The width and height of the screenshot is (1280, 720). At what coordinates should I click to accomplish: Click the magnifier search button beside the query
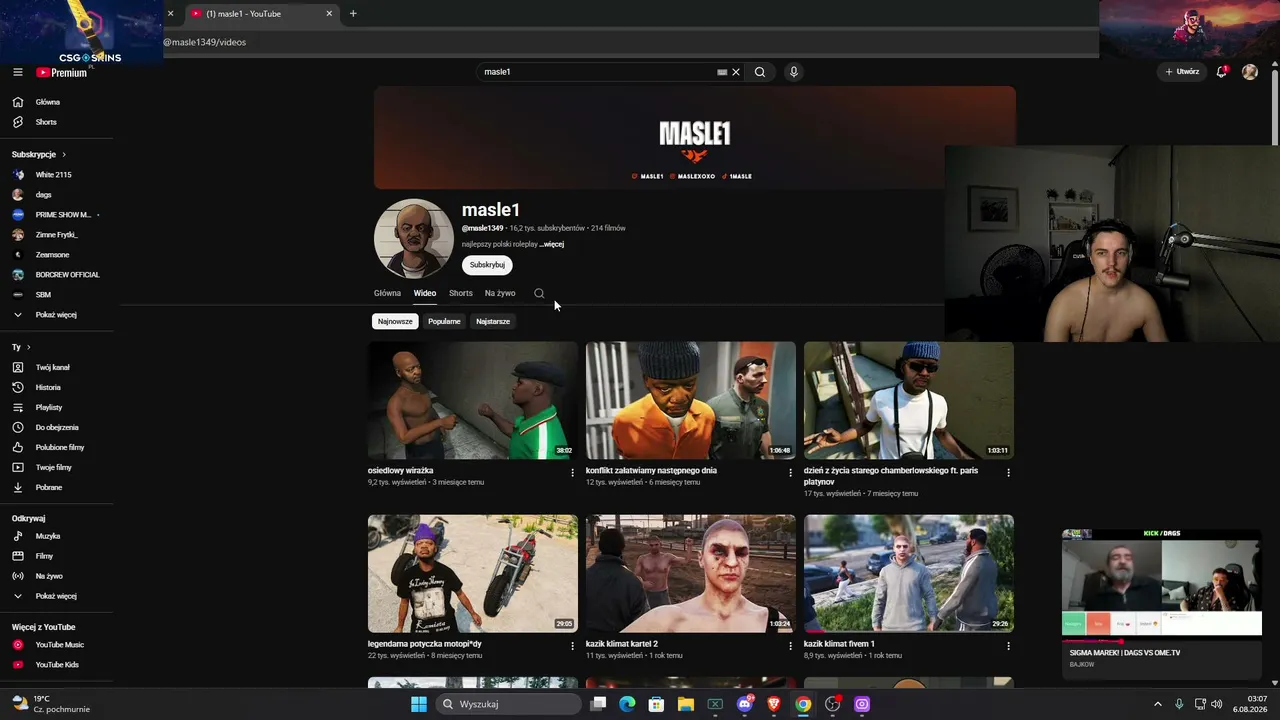[x=760, y=72]
